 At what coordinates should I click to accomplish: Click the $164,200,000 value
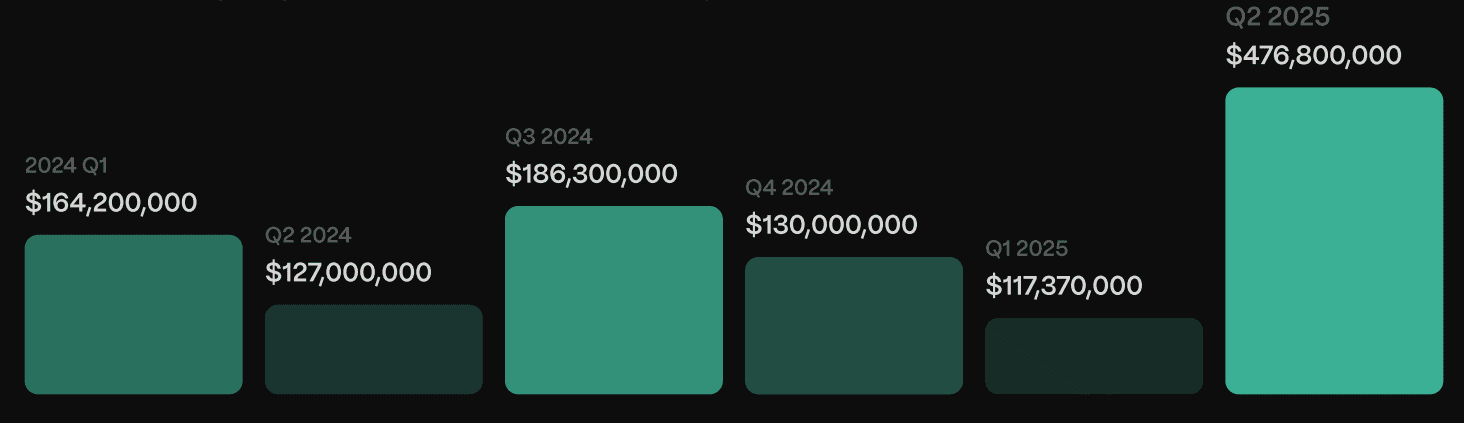click(111, 203)
